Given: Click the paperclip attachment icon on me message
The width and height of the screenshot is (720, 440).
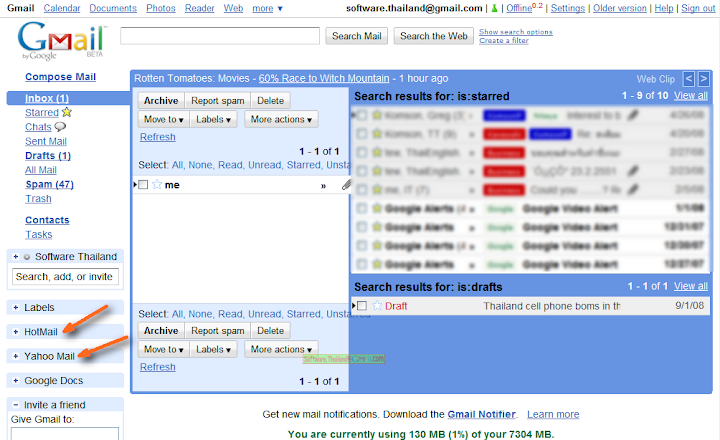Looking at the screenshot, I should [x=346, y=185].
